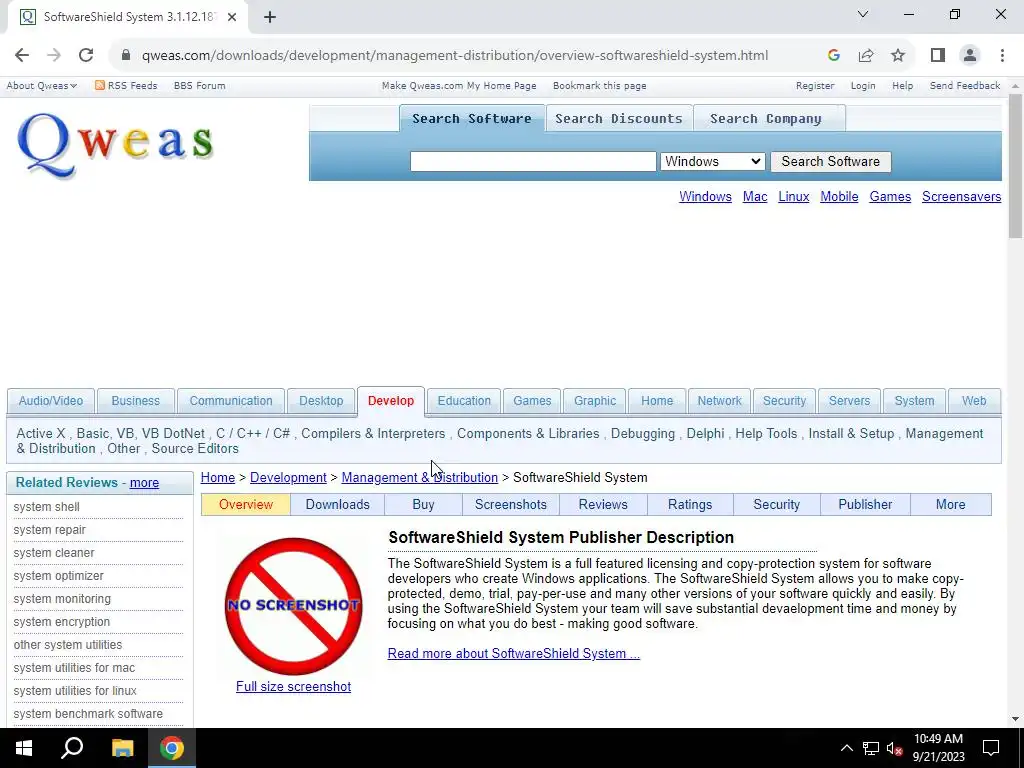This screenshot has height=768, width=1024.
Task: Click the network tray icon
Action: click(x=871, y=748)
